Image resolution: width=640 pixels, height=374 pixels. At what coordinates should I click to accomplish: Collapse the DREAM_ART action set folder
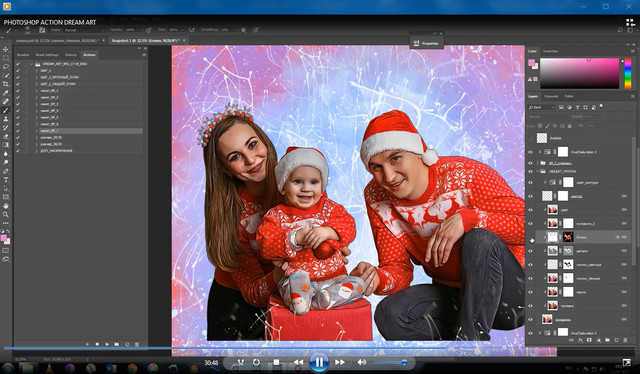coord(31,64)
